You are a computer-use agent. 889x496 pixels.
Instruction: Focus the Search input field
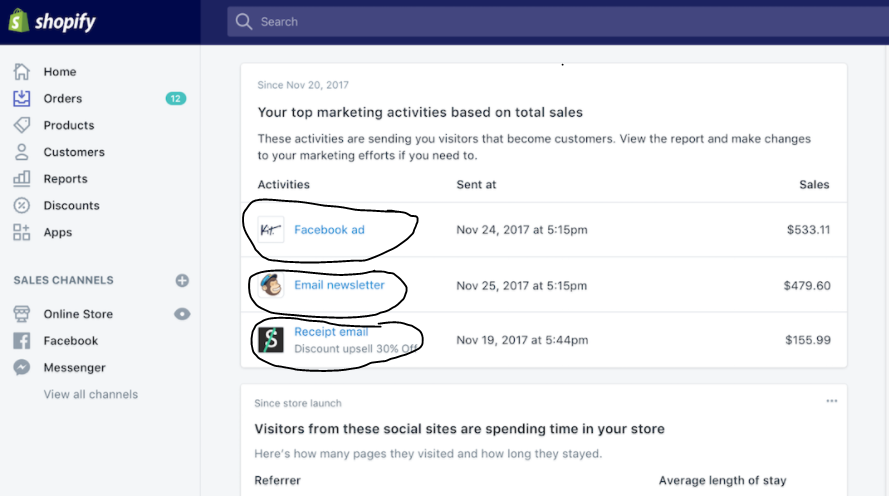(558, 22)
